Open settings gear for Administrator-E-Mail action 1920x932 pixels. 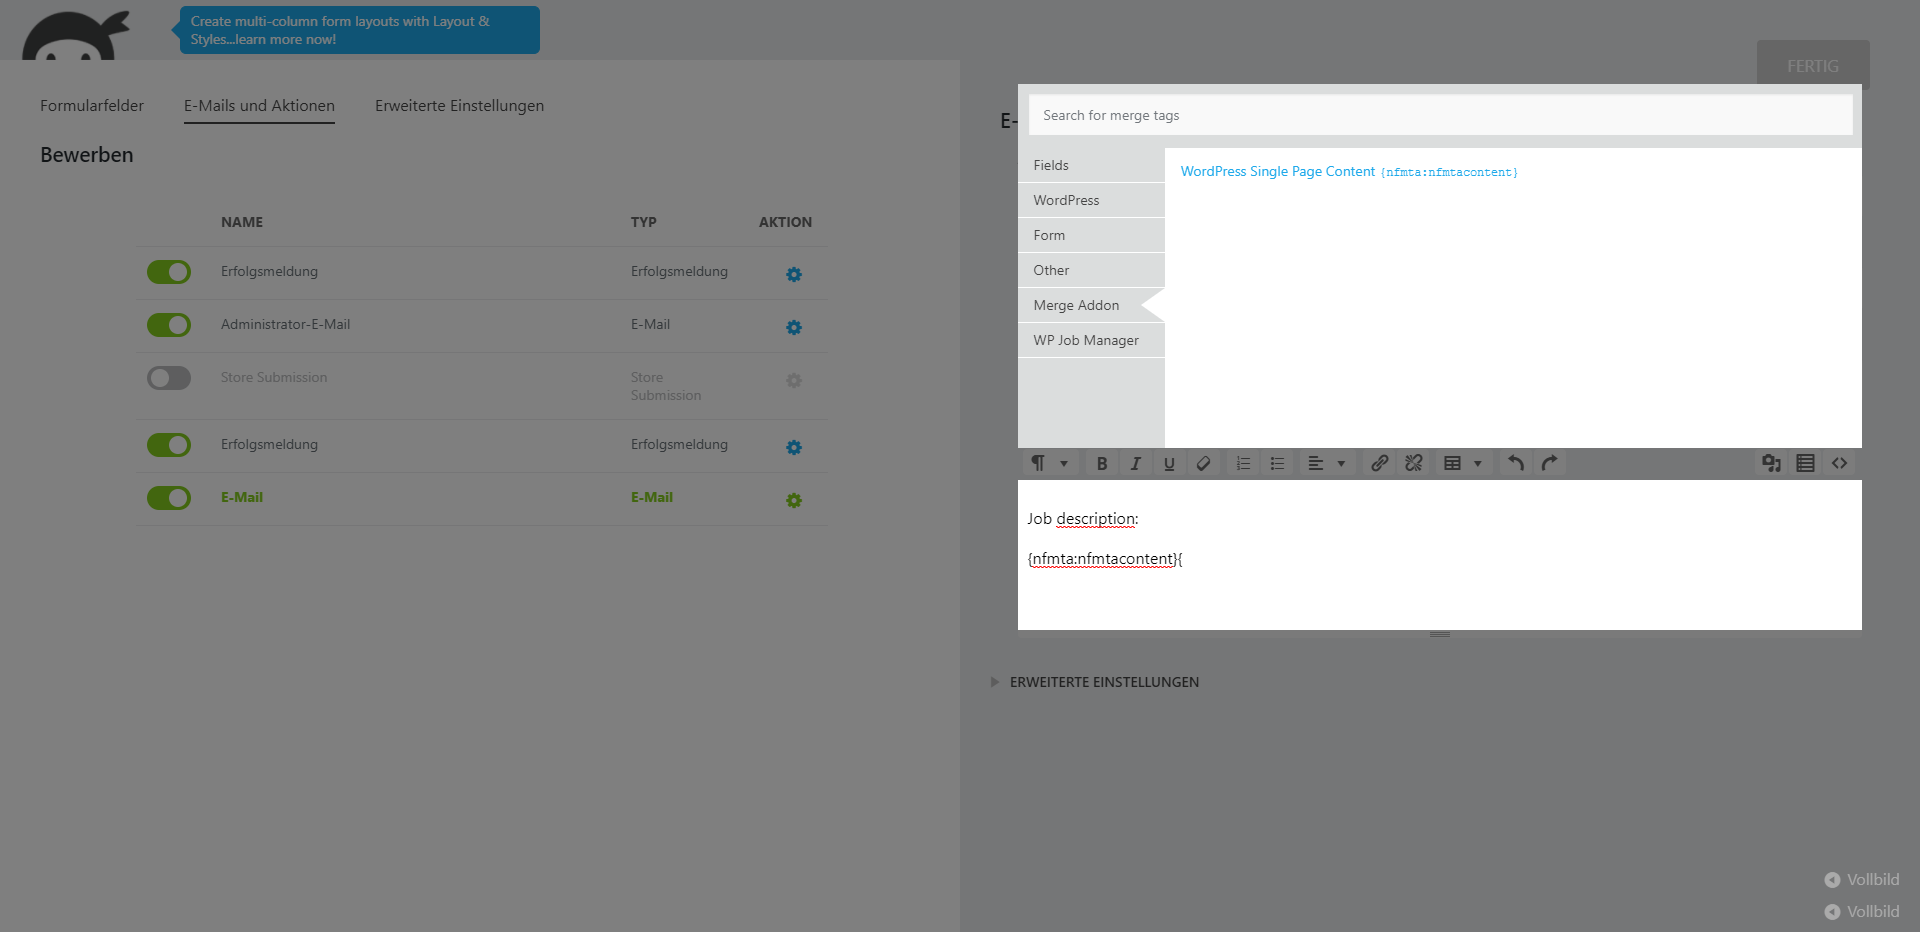tap(794, 327)
